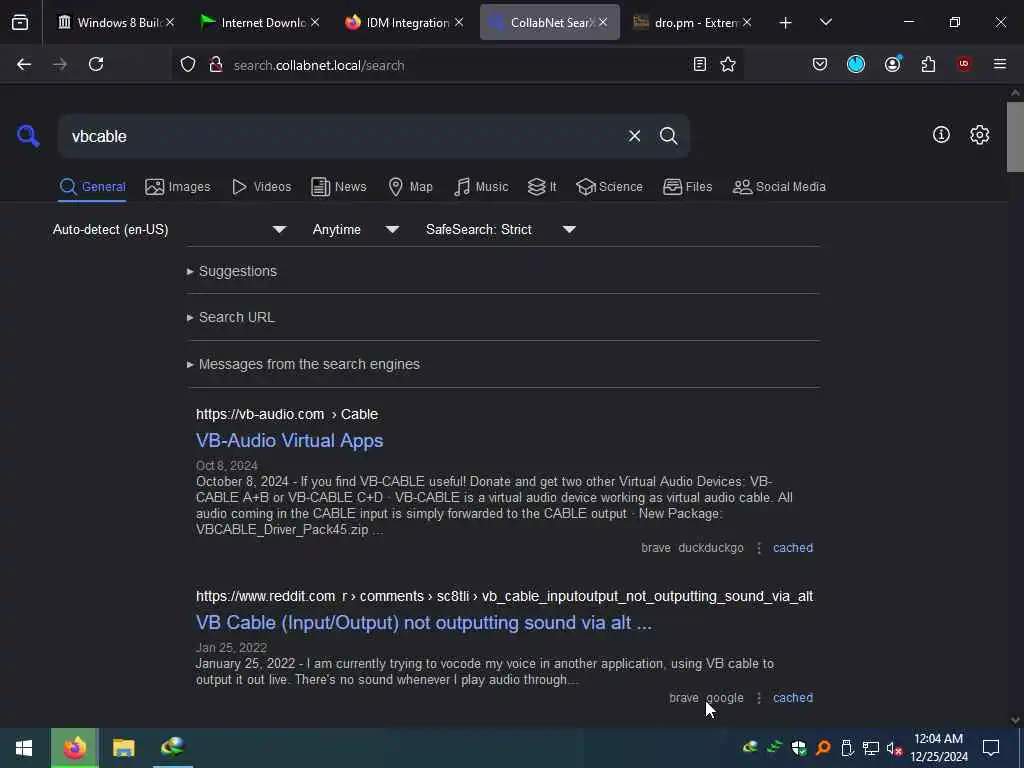Open cached link for reddit result
The width and height of the screenshot is (1024, 768).
(793, 697)
